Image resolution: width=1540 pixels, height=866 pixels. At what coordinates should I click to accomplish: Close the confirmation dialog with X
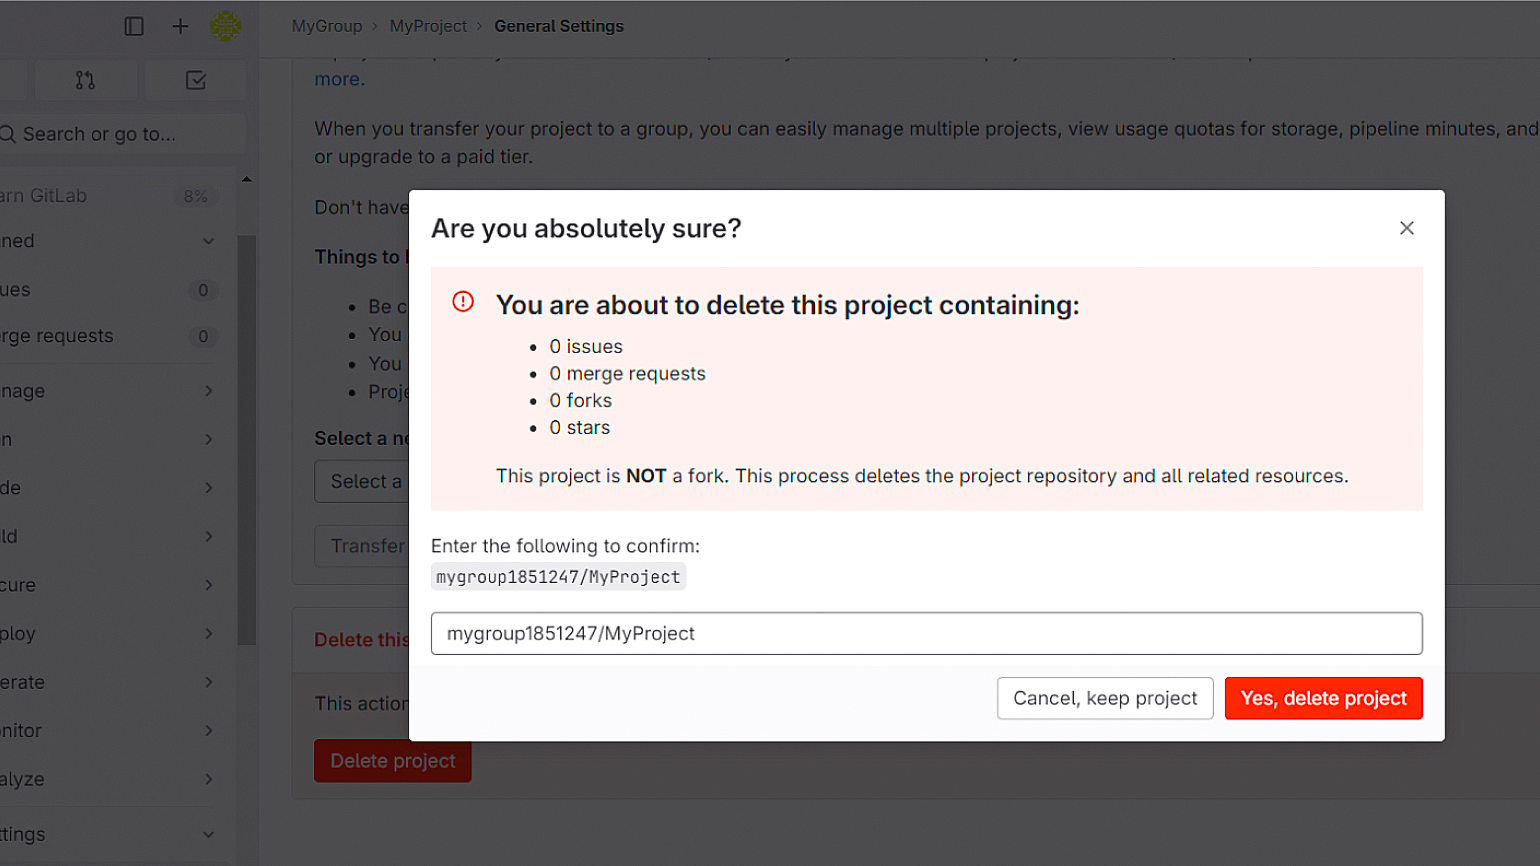1407,228
